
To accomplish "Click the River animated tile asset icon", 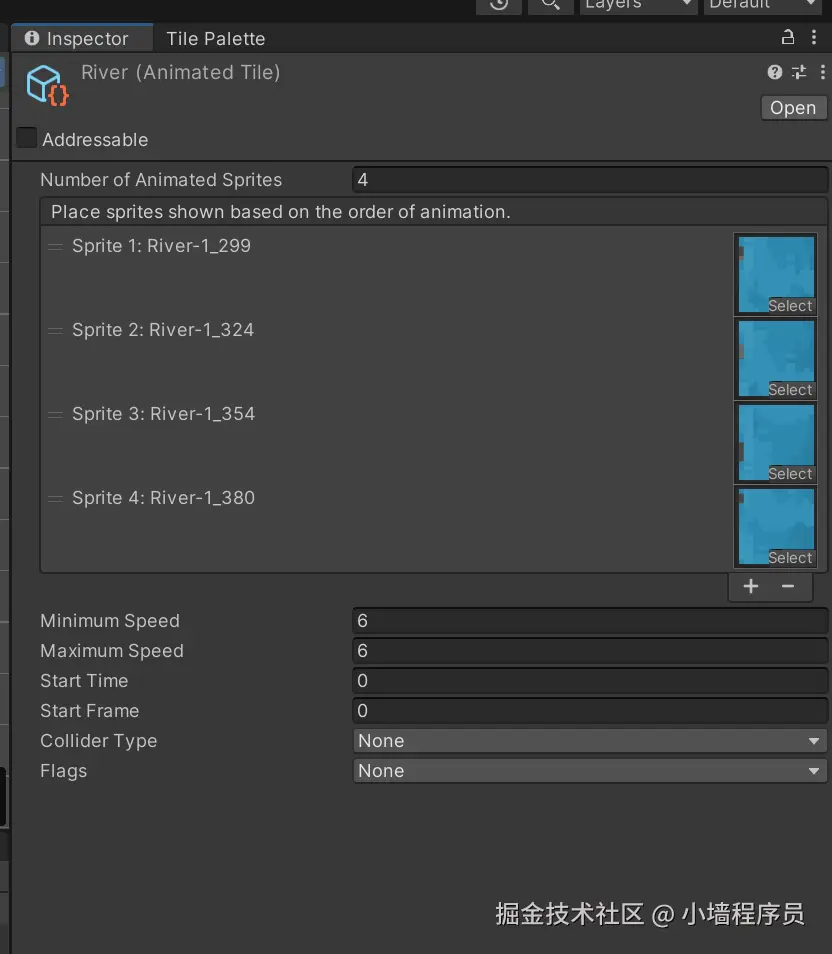I will [46, 85].
